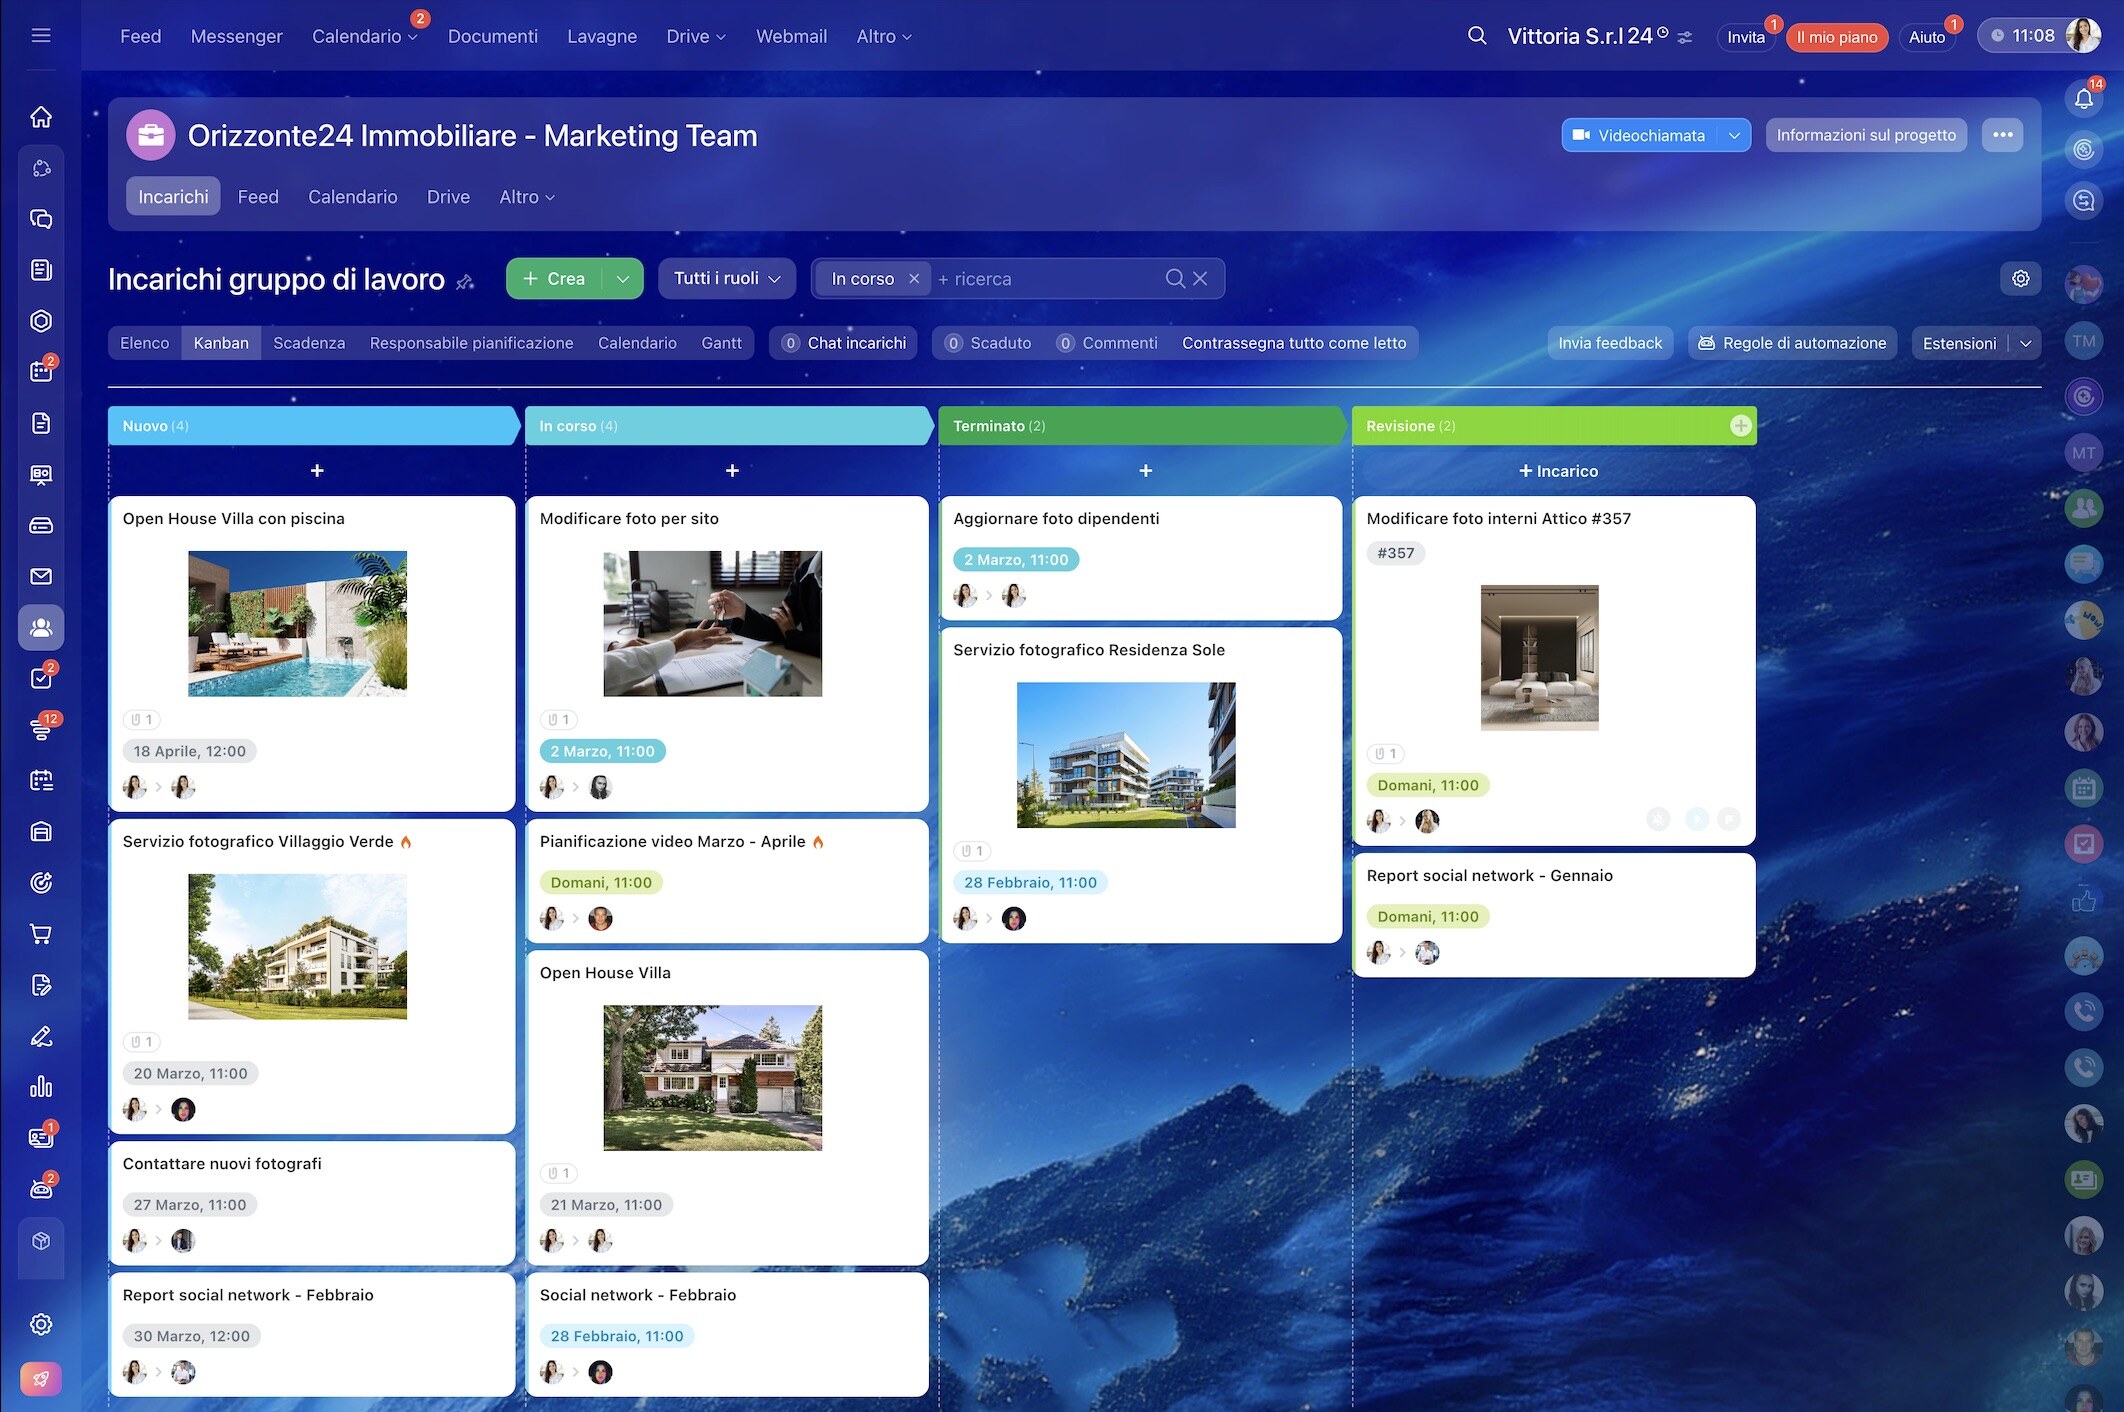Toggle the Commenti counter filter

(x=1107, y=343)
